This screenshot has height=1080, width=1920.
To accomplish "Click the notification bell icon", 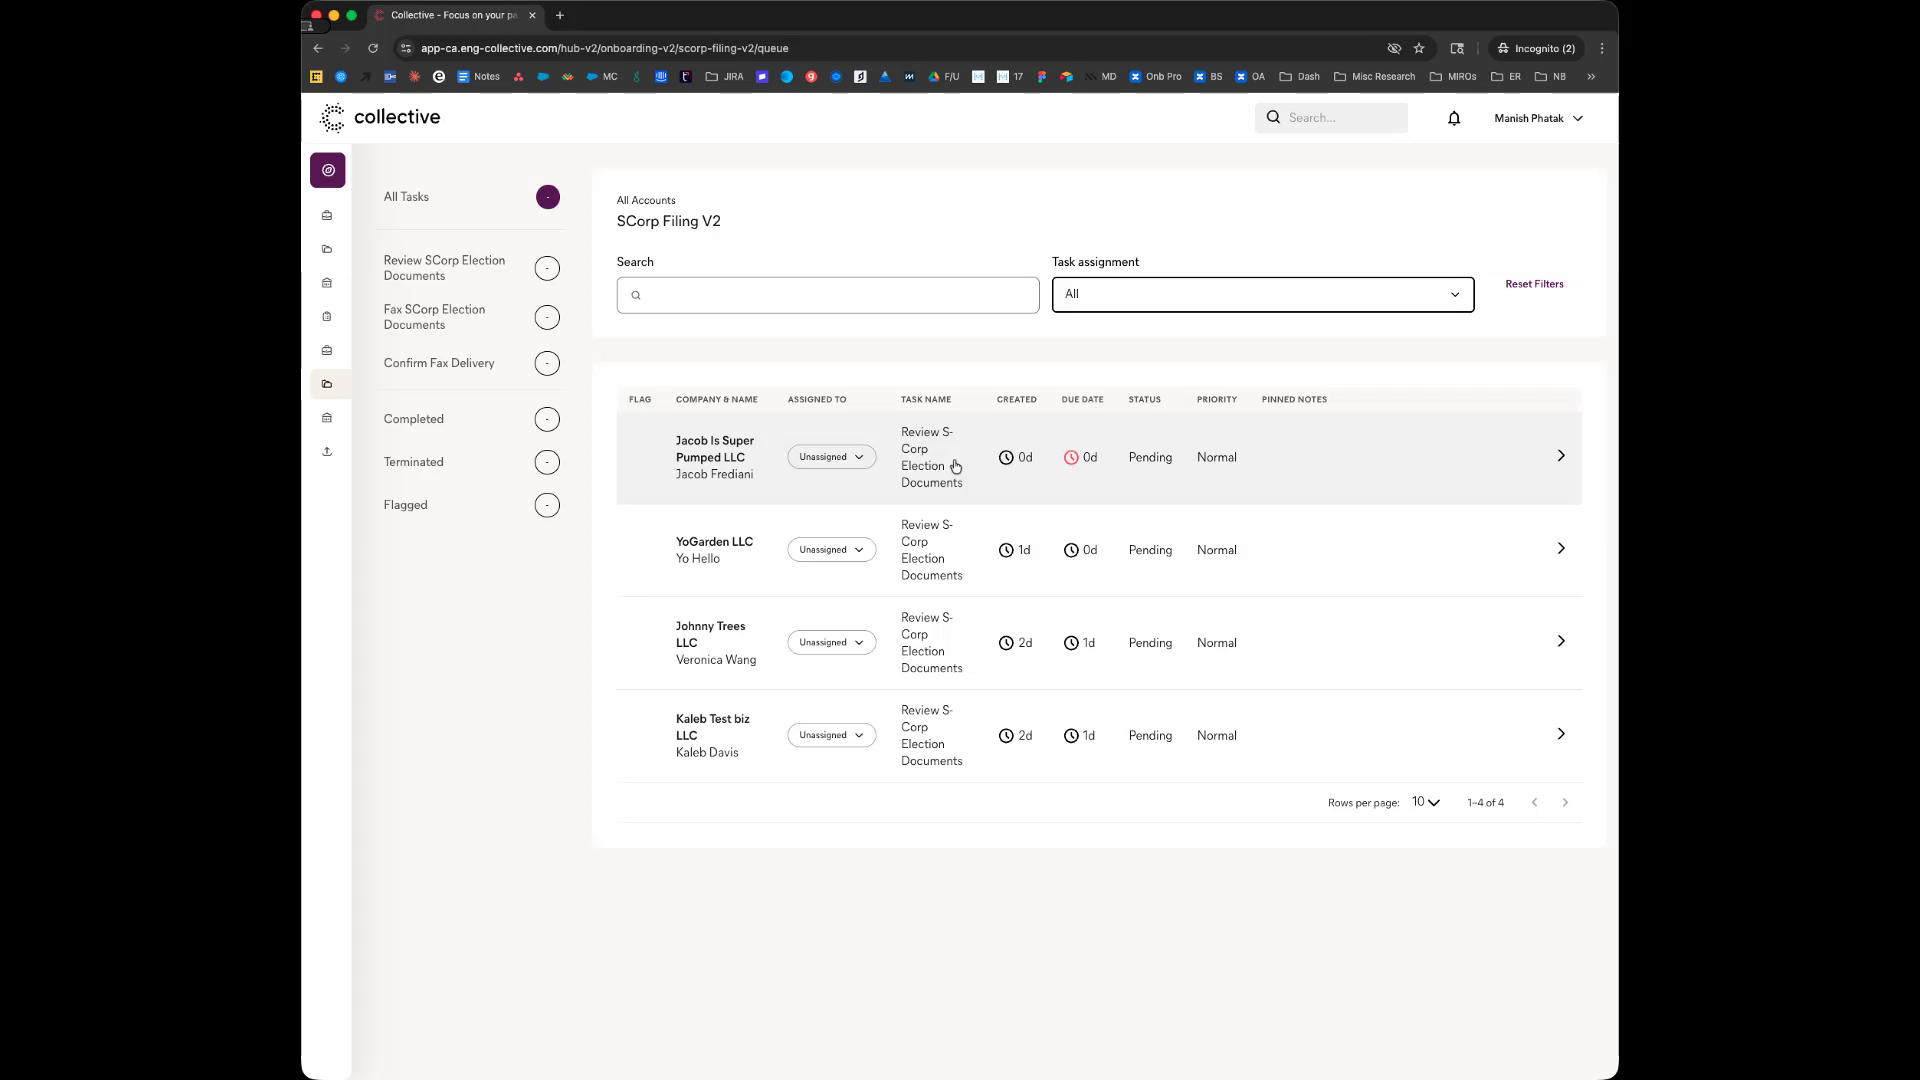I will [x=1454, y=118].
